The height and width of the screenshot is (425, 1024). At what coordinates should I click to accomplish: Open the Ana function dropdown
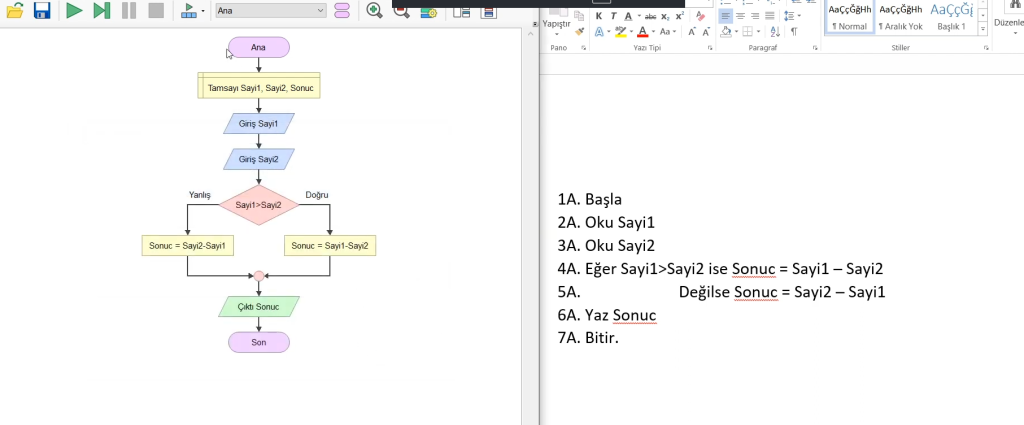[x=271, y=11]
